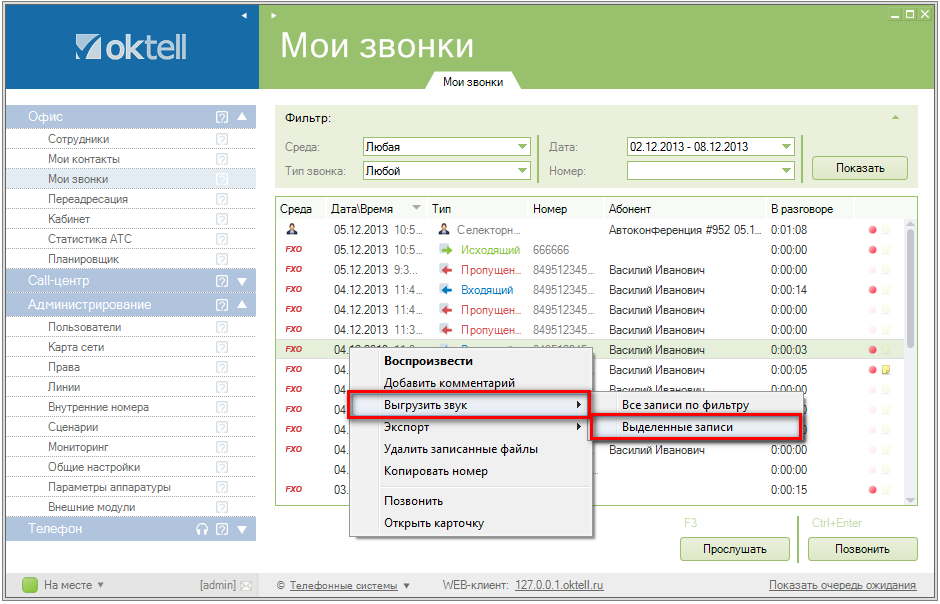
Task: Click the envelope icon next to [admin]
Action: pyautogui.click(x=246, y=585)
